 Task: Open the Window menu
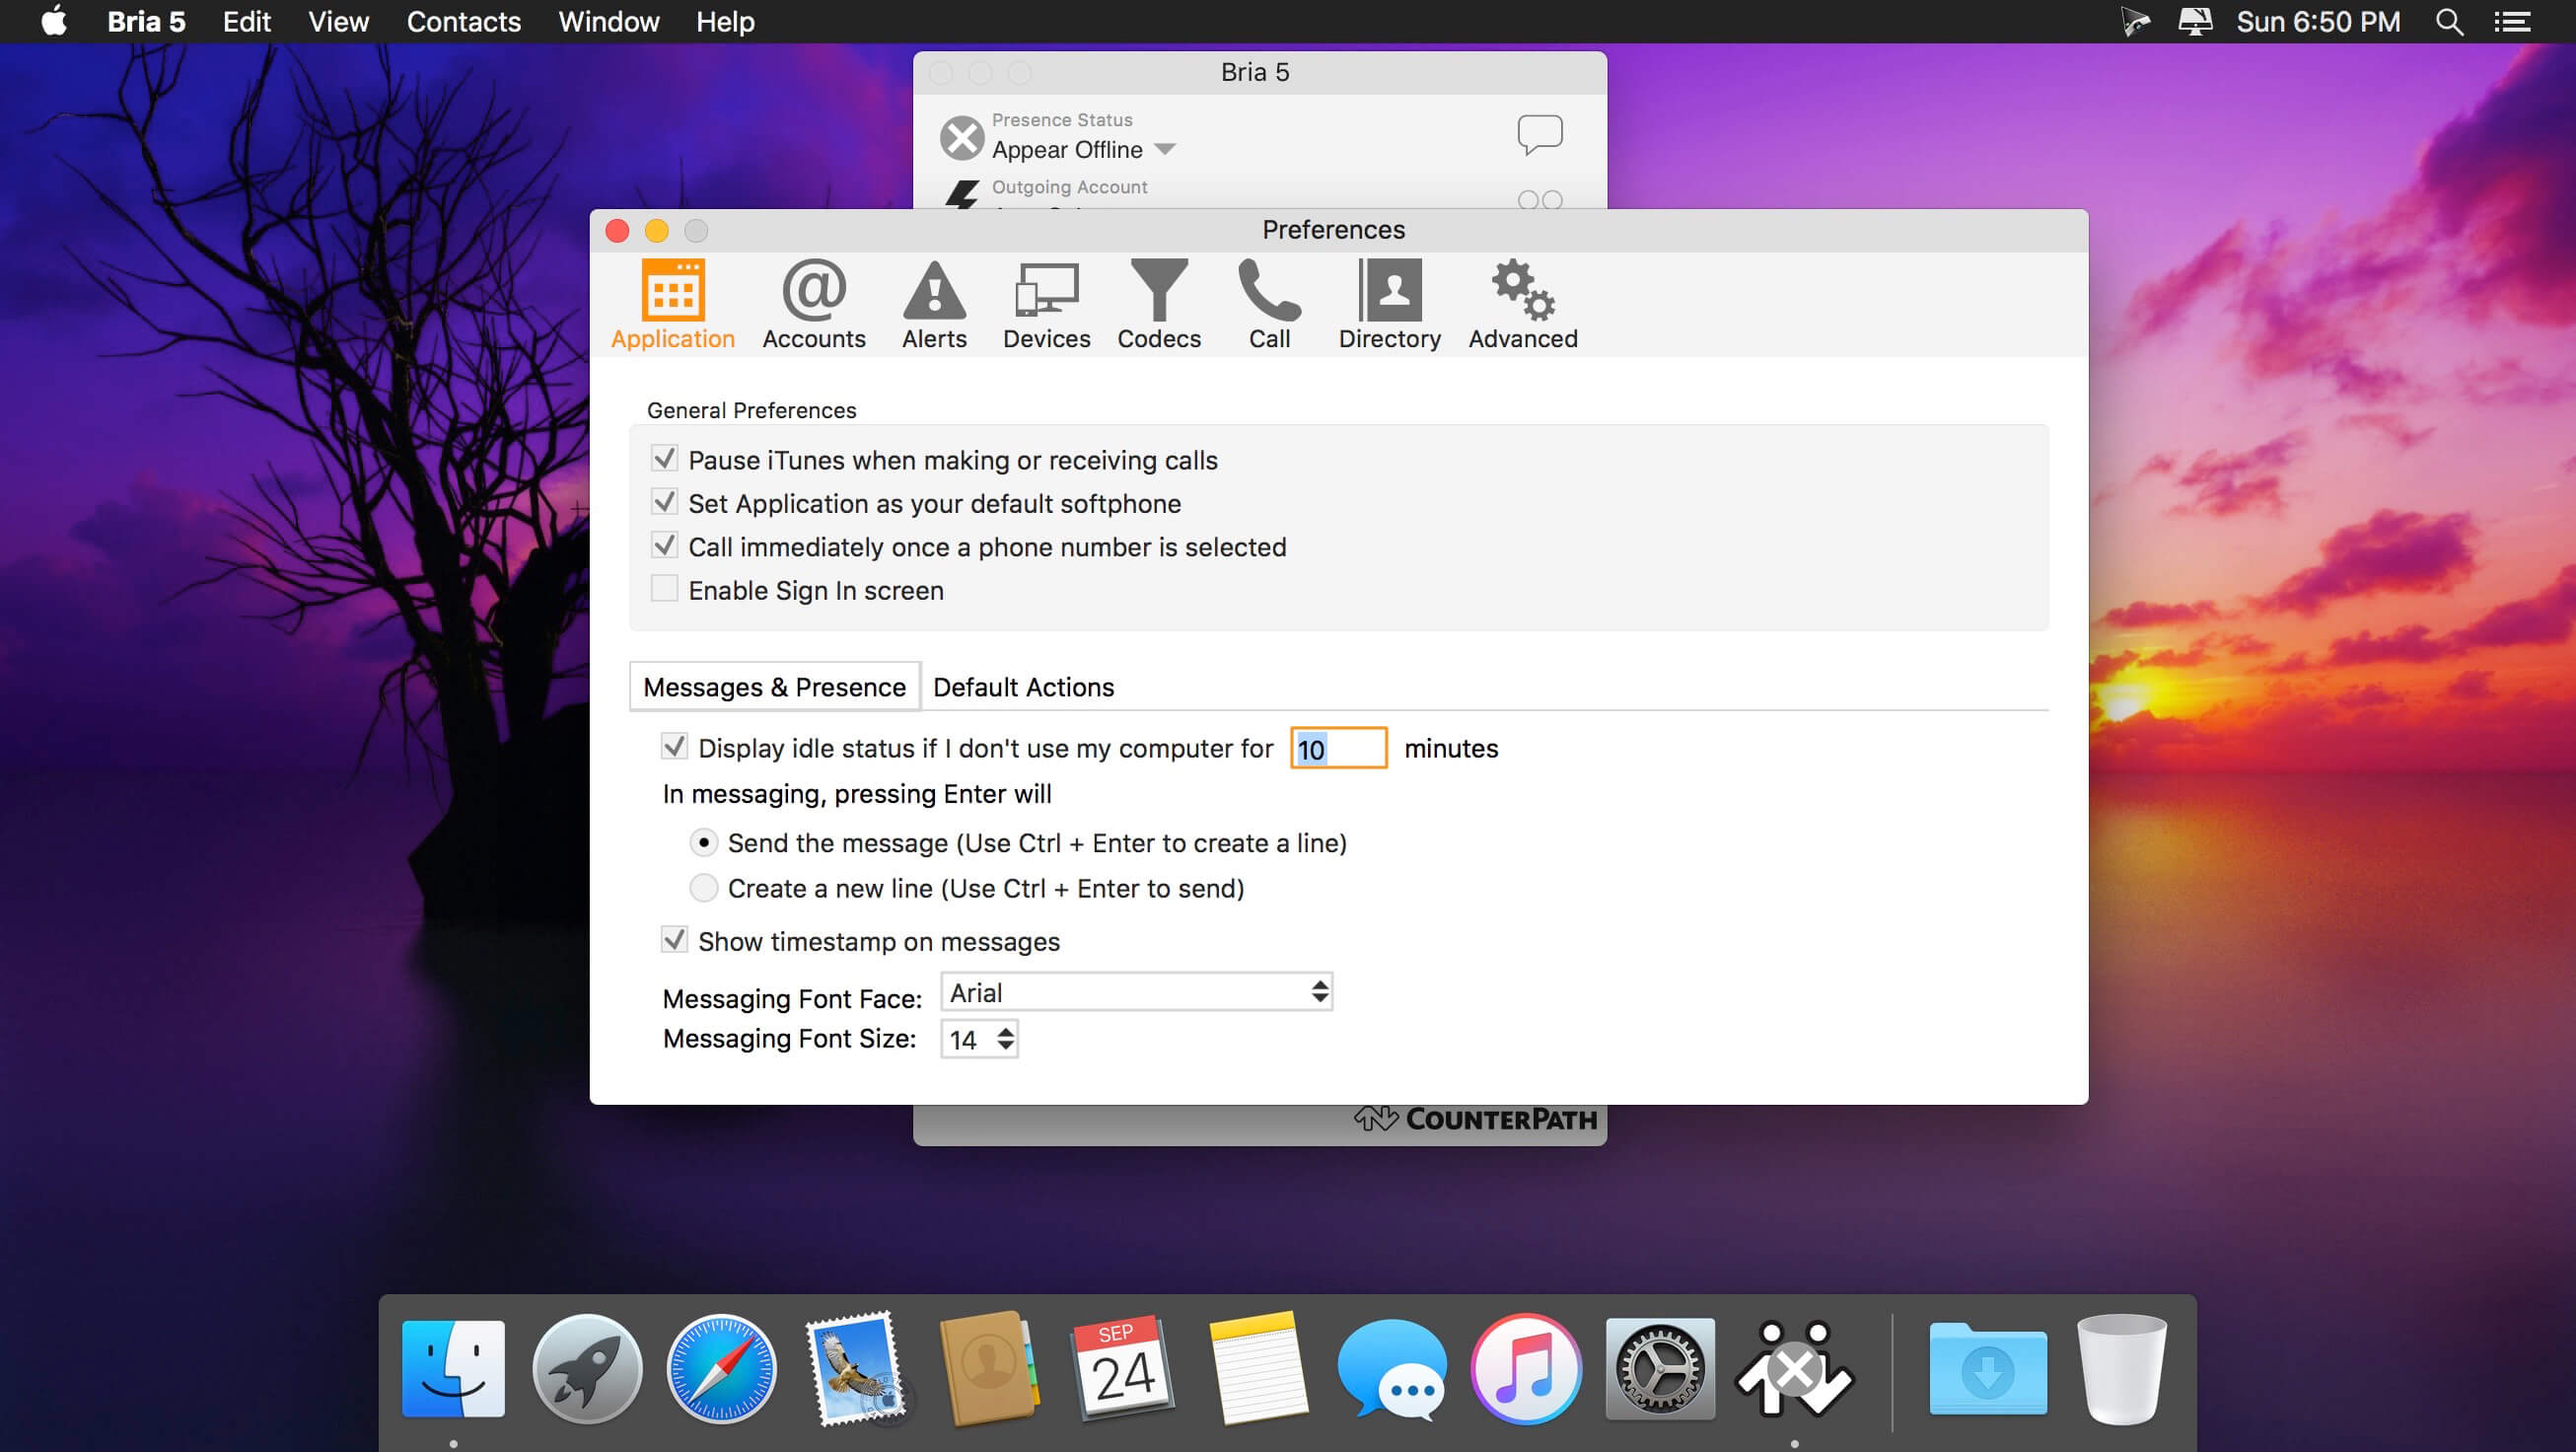(608, 21)
